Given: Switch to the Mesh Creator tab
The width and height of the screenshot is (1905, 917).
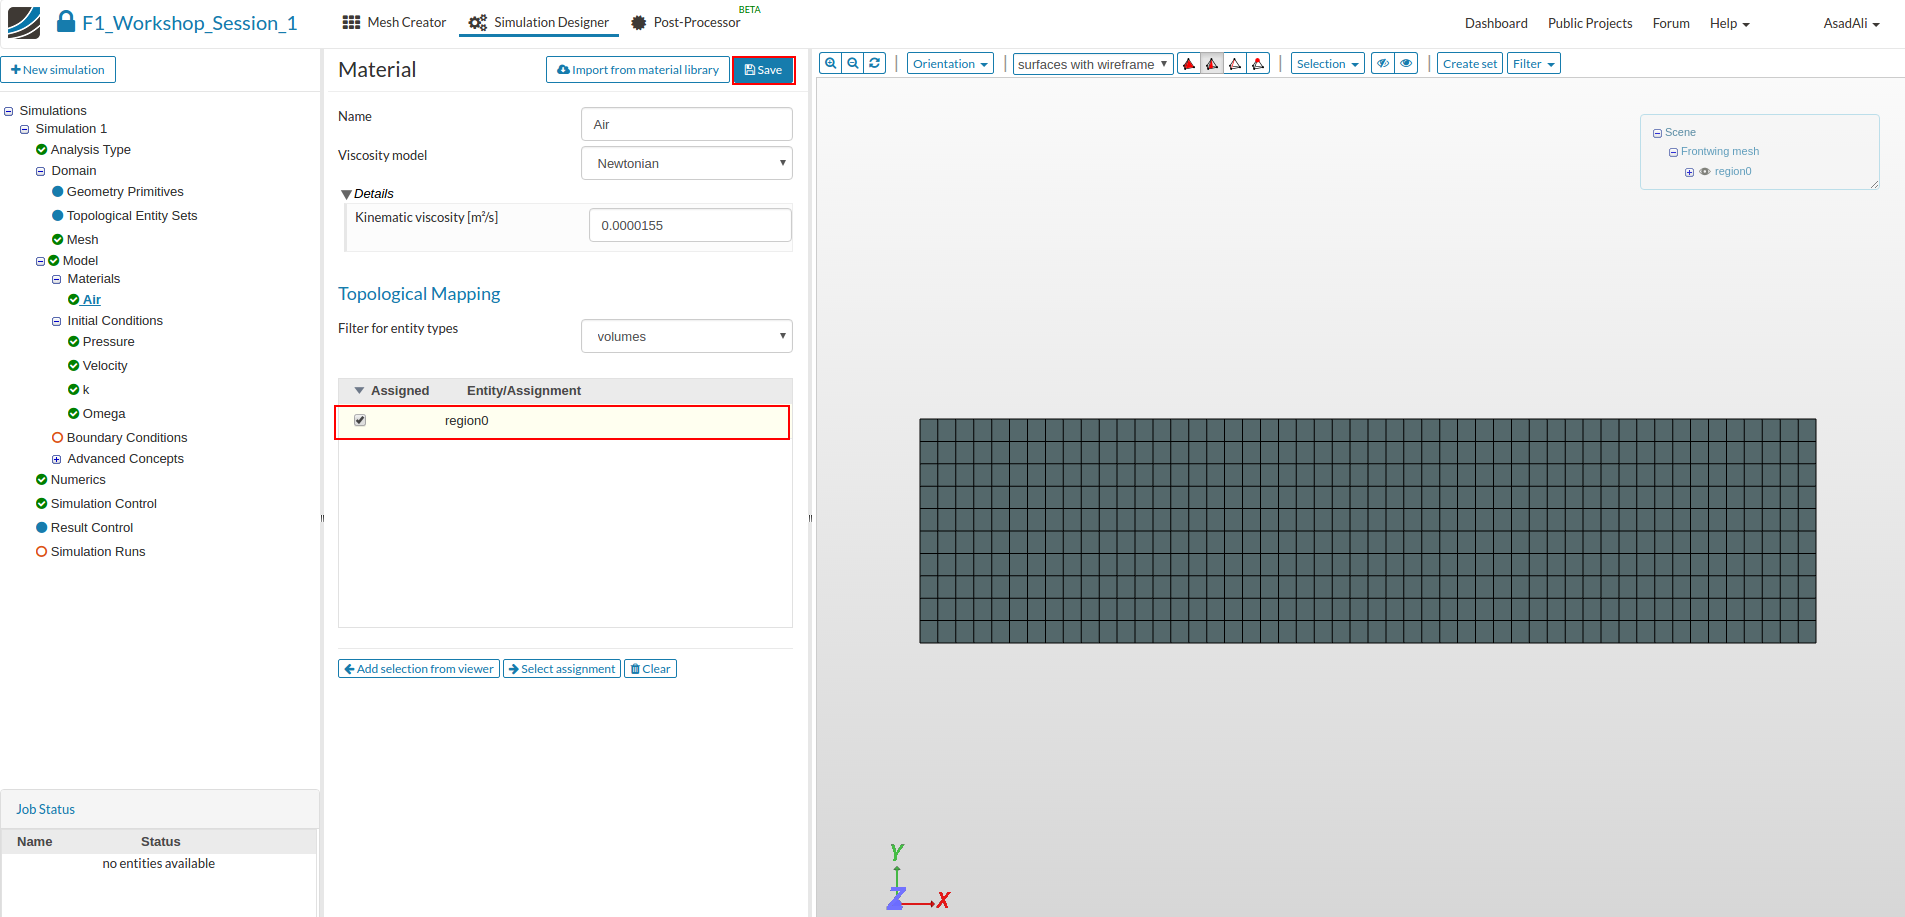Looking at the screenshot, I should [394, 23].
